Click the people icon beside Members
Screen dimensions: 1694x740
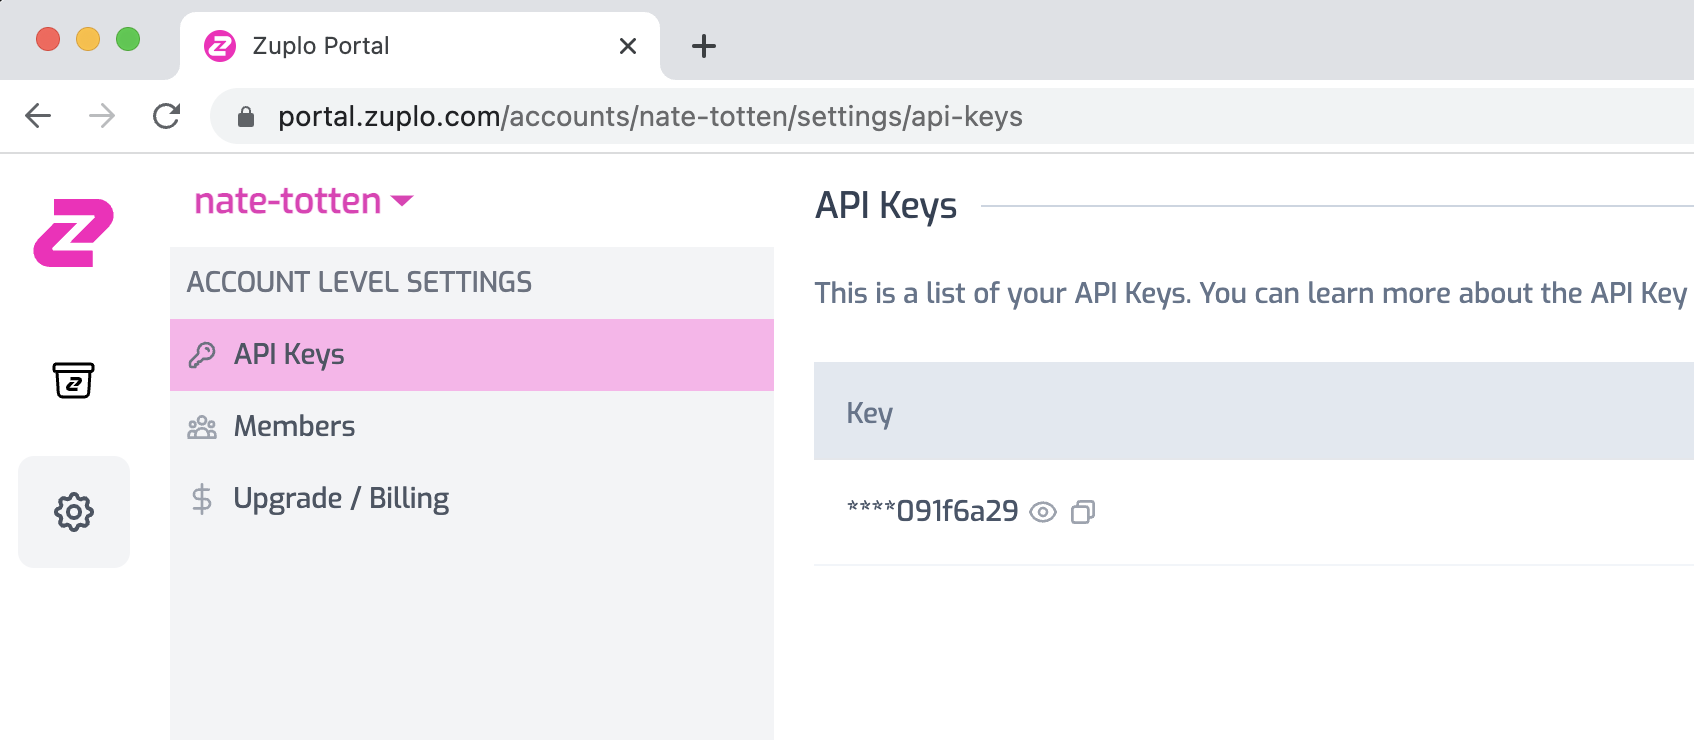click(x=202, y=427)
